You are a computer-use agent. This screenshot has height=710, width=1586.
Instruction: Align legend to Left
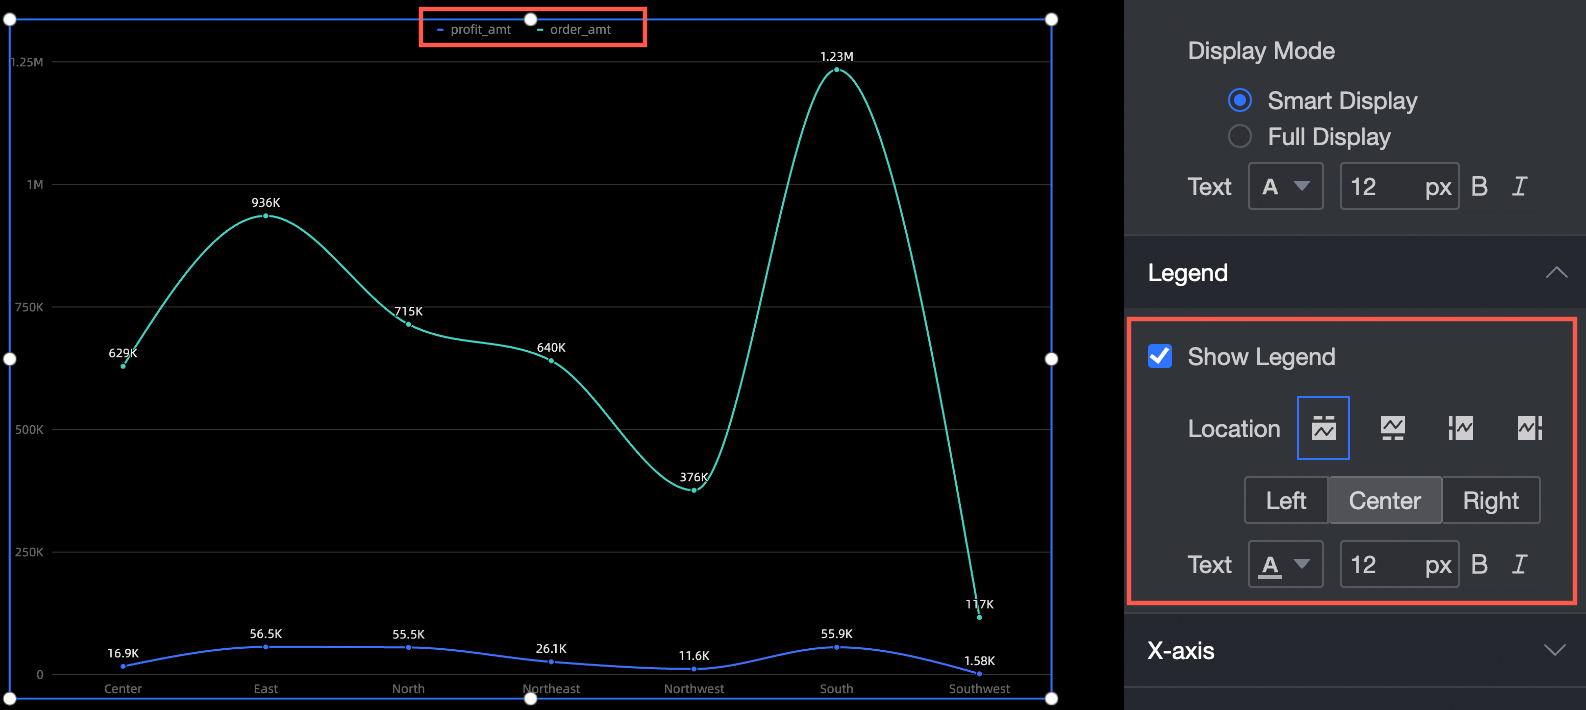[x=1286, y=500]
